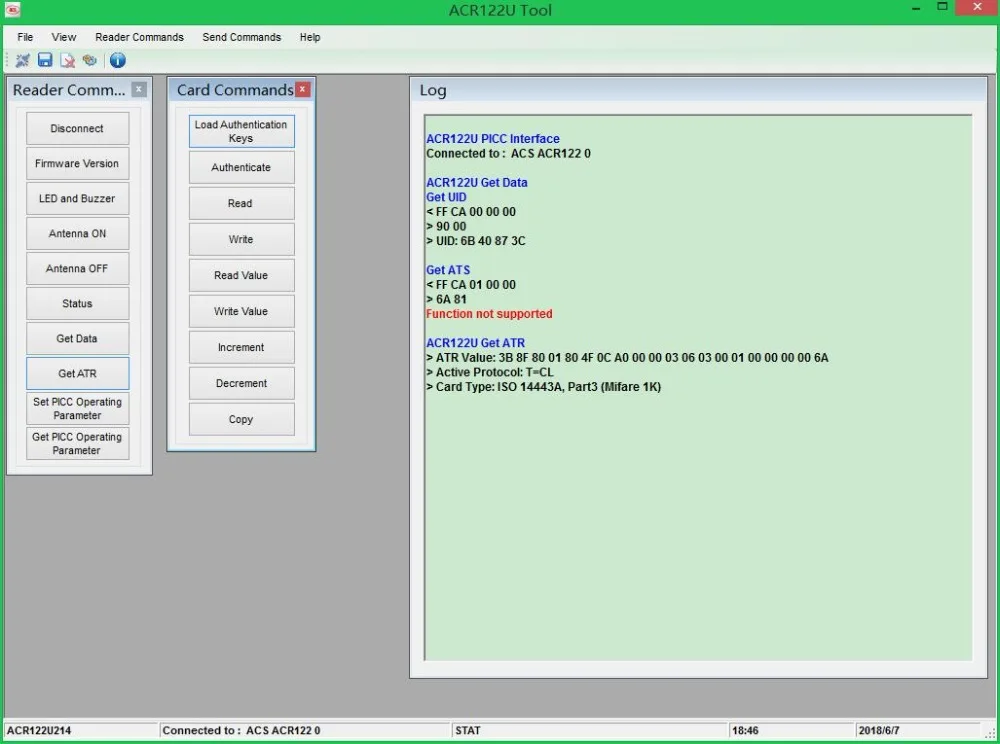Click Load Authentication Keys button
Viewport: 1000px width, 744px height.
(x=242, y=131)
